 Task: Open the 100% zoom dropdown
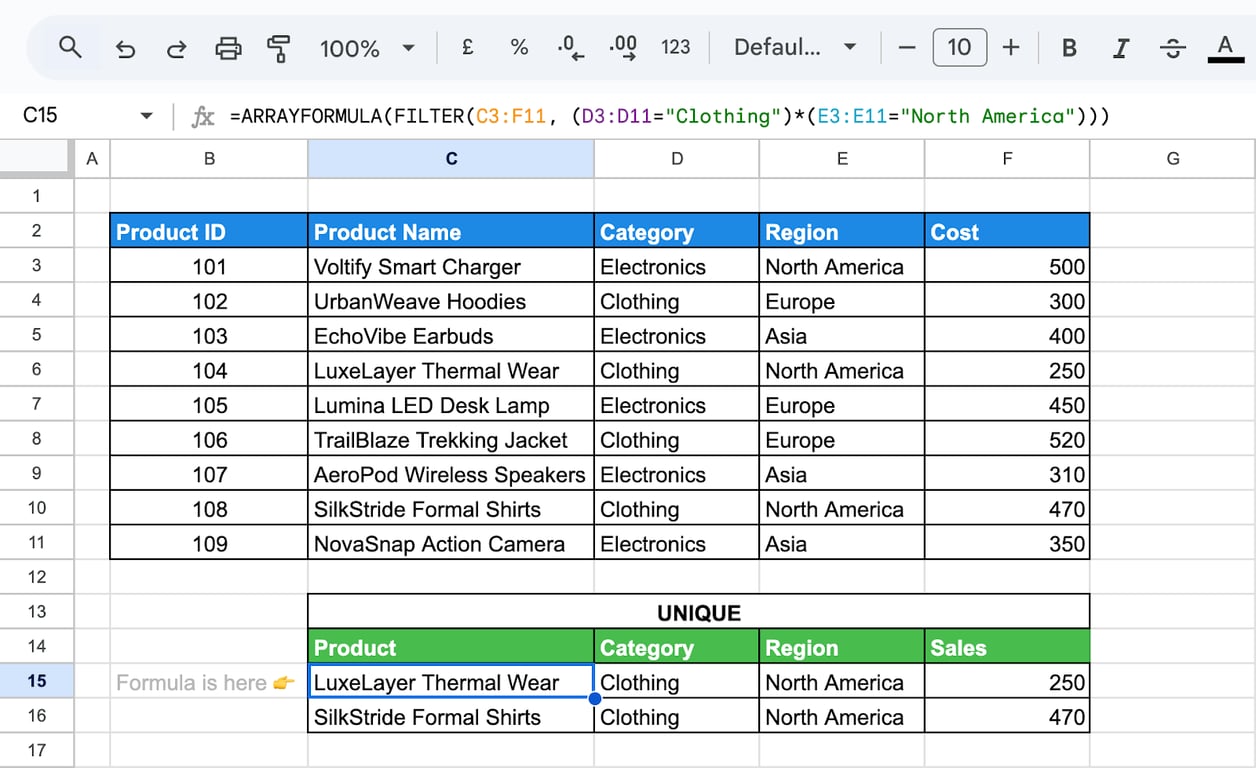(x=366, y=48)
